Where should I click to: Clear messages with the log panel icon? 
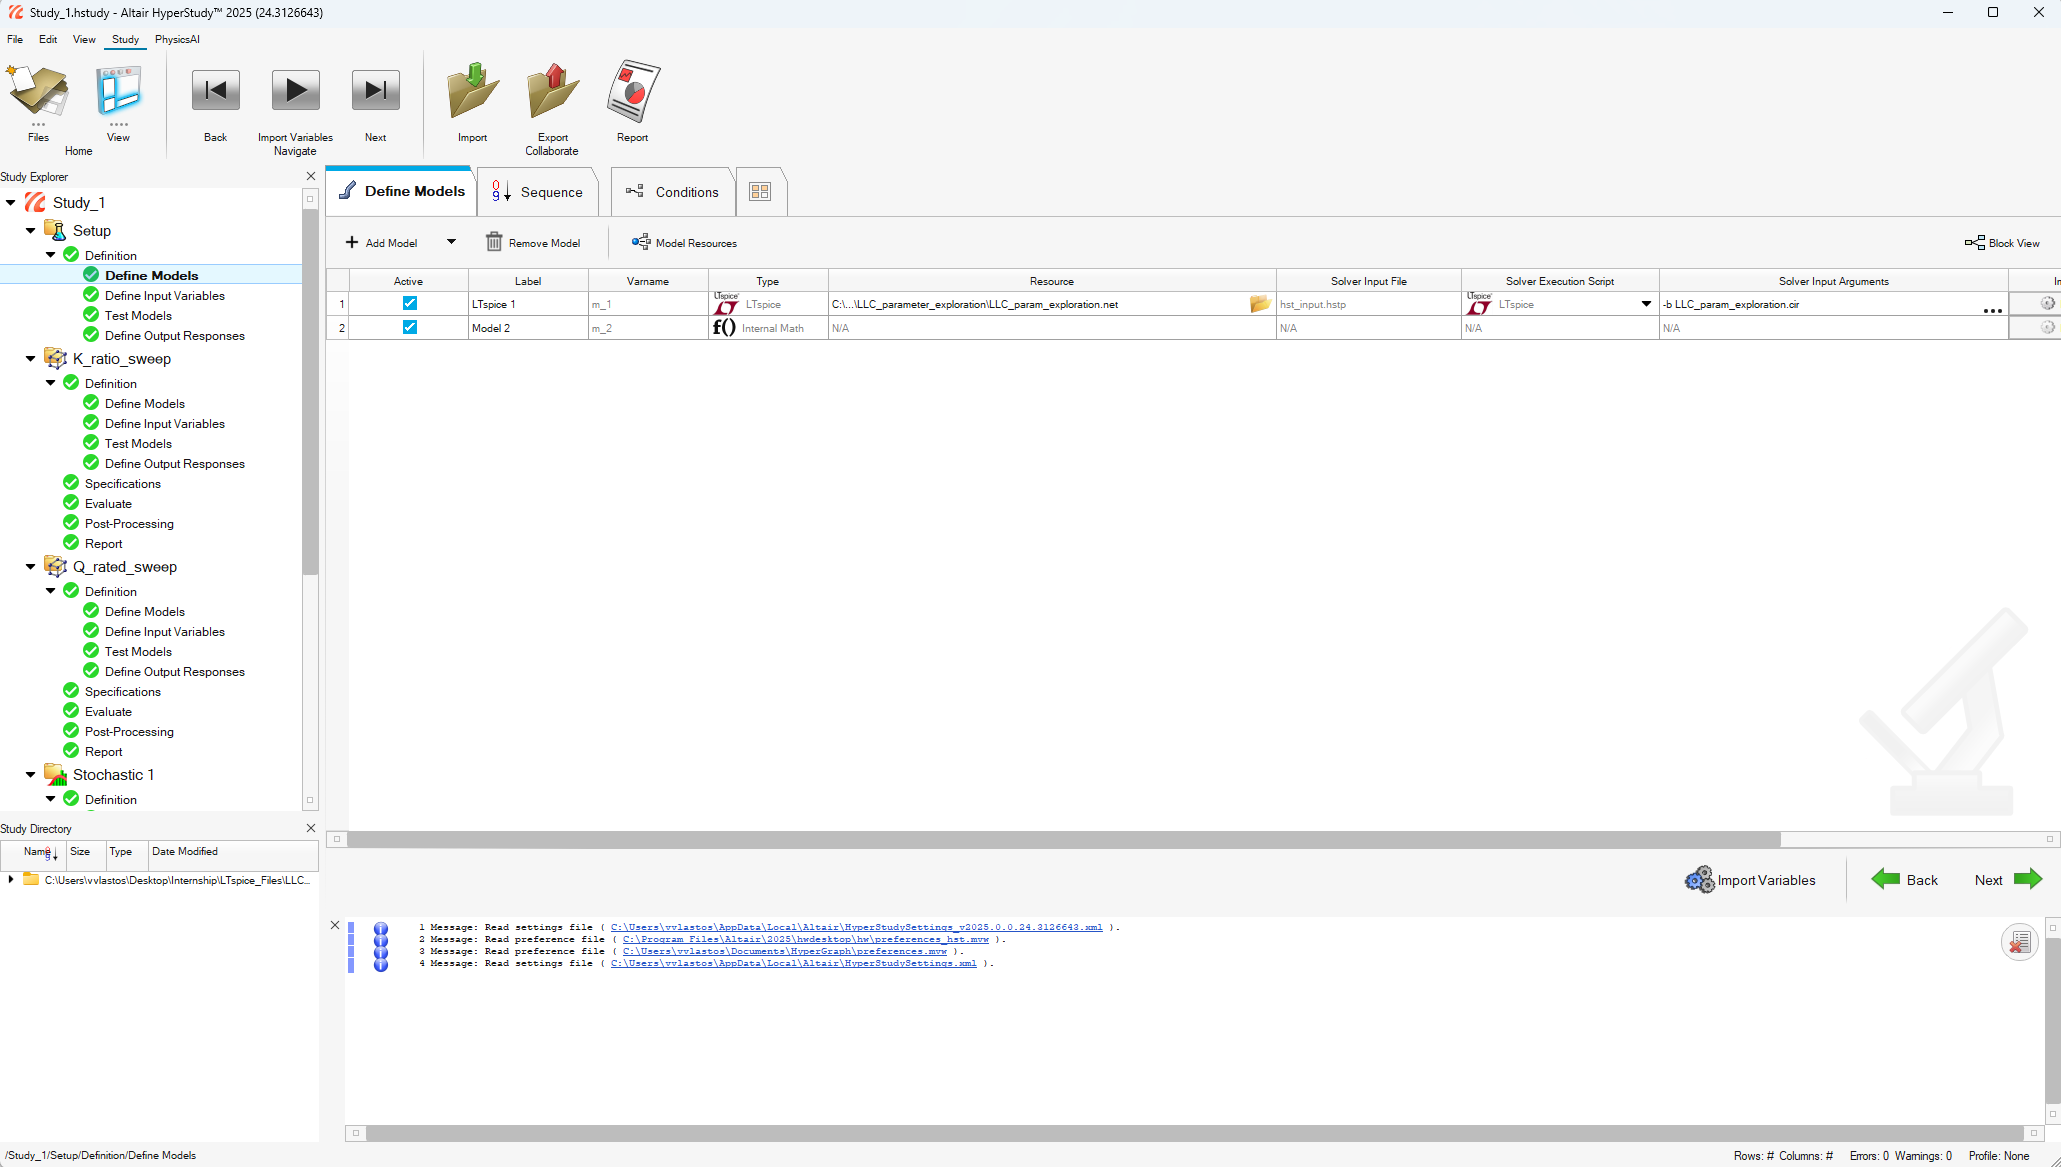click(2019, 942)
